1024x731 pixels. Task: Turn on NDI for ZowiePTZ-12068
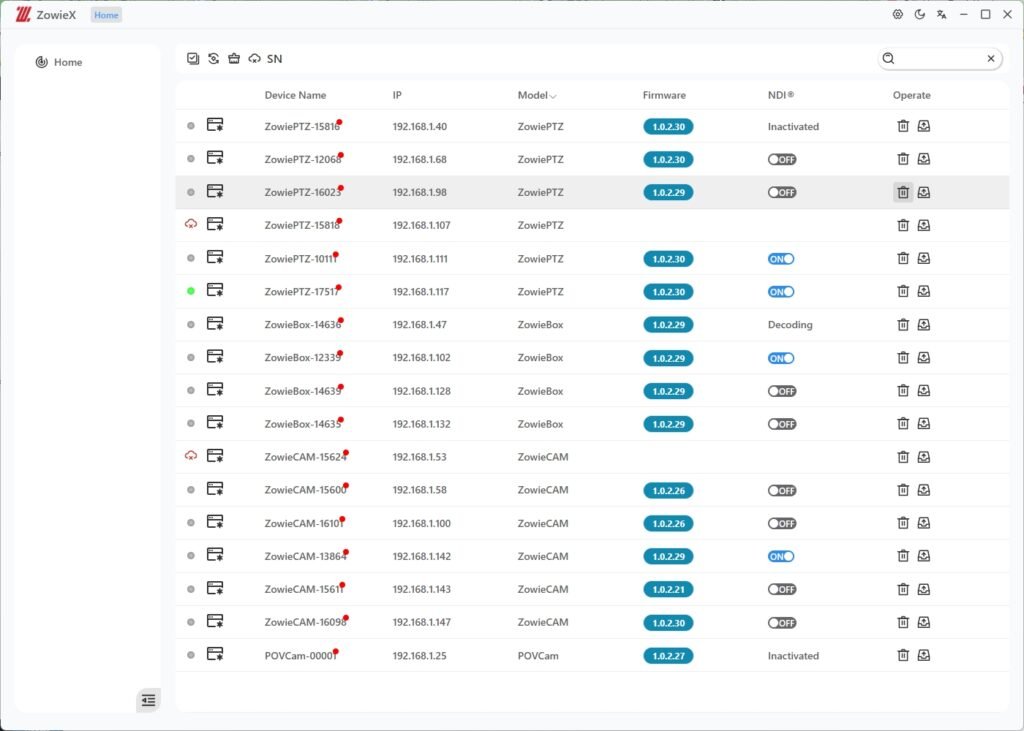782,160
